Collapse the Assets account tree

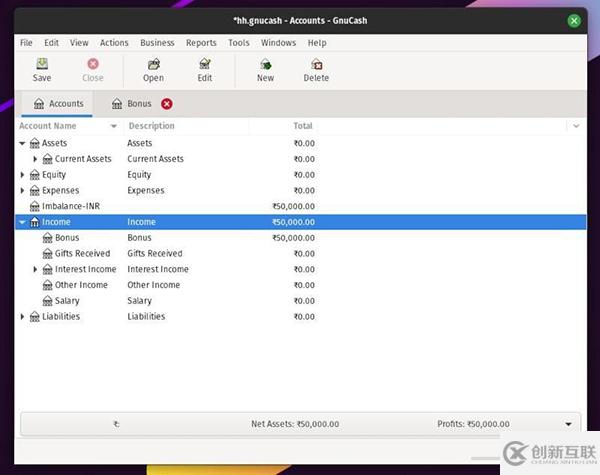pyautogui.click(x=22, y=143)
